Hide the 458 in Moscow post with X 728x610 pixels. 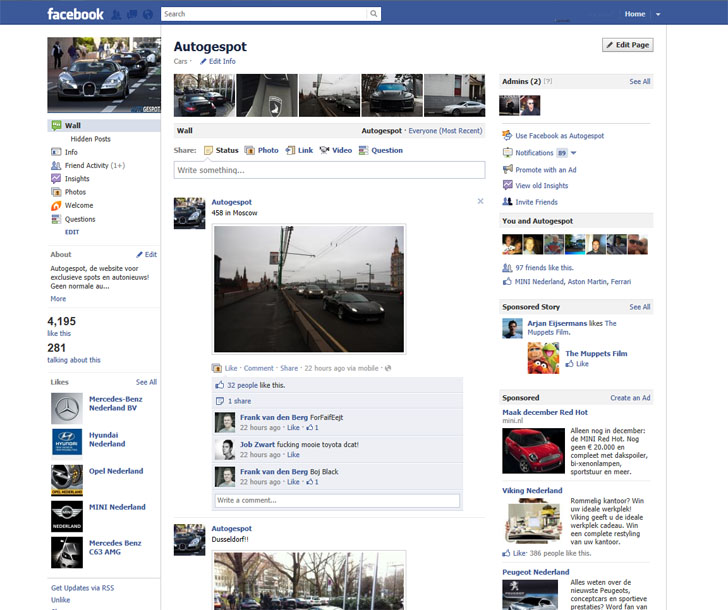pyautogui.click(x=481, y=201)
